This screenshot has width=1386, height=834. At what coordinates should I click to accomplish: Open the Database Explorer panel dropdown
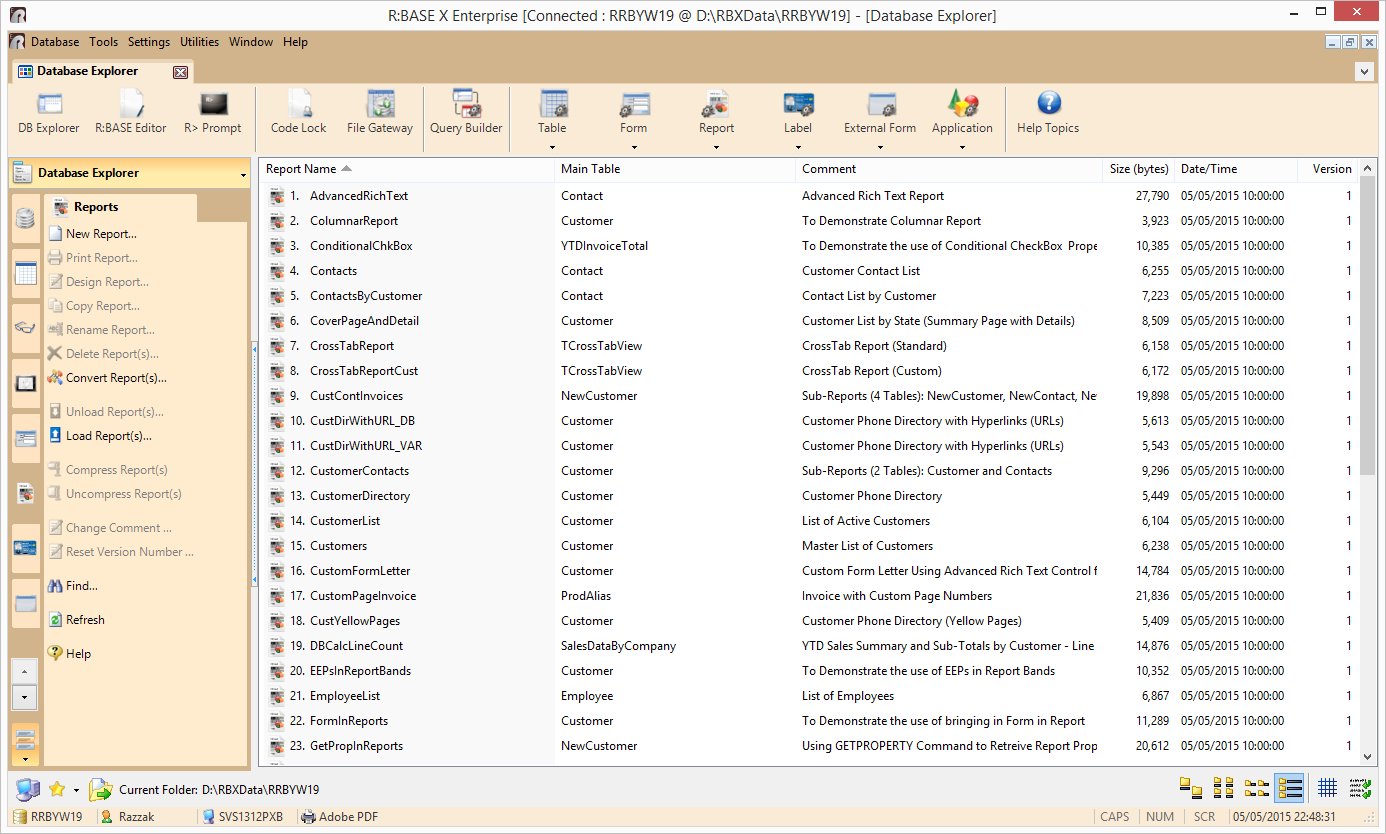pos(243,175)
